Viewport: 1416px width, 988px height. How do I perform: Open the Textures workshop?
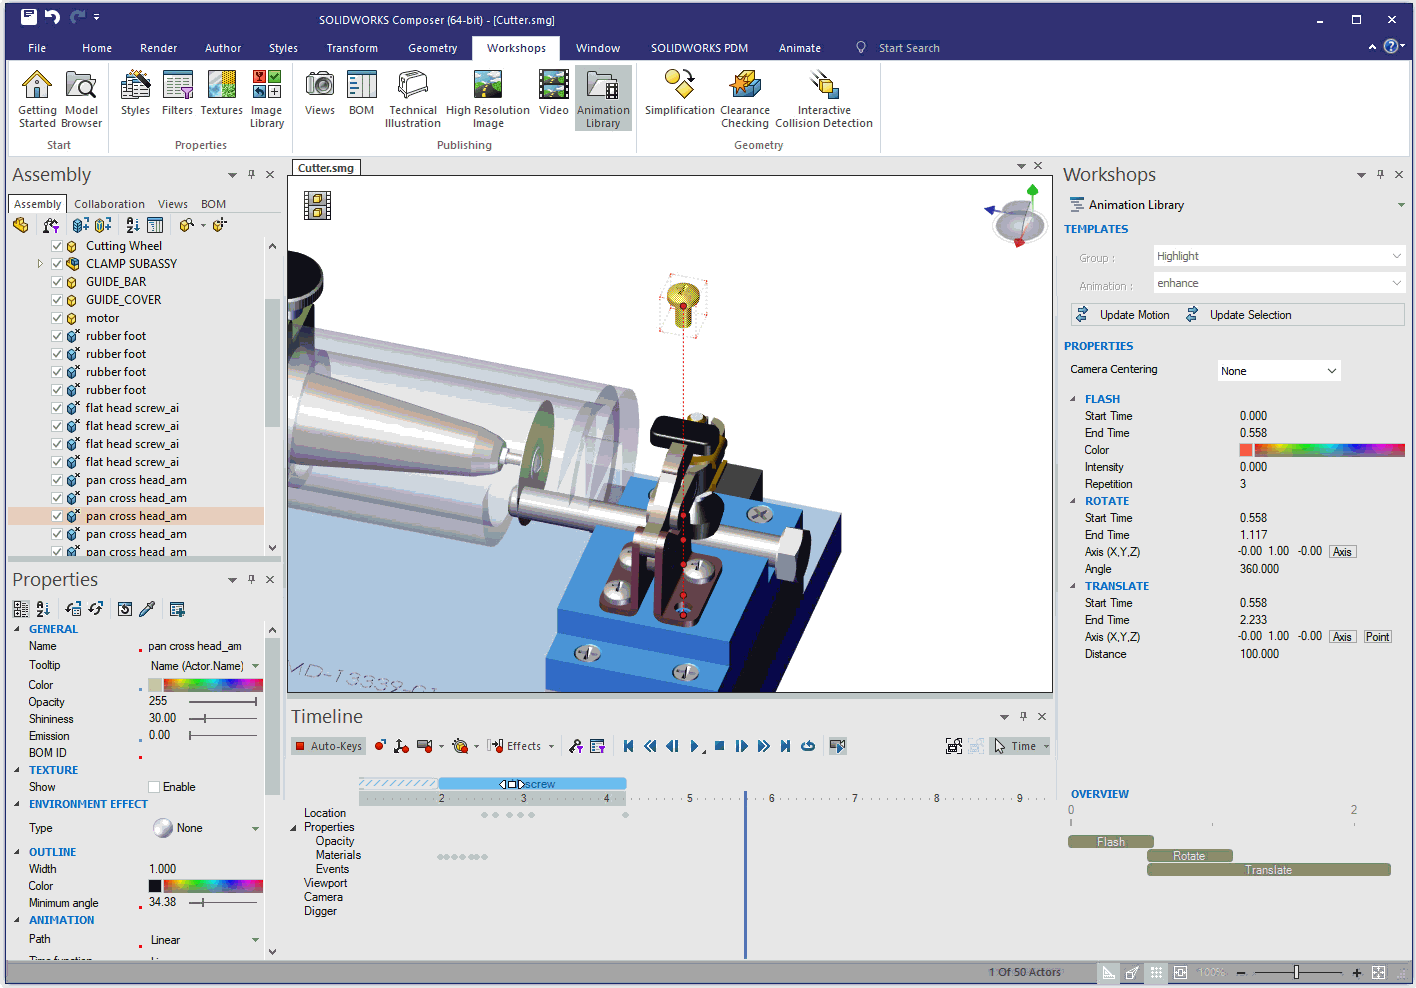click(x=221, y=94)
